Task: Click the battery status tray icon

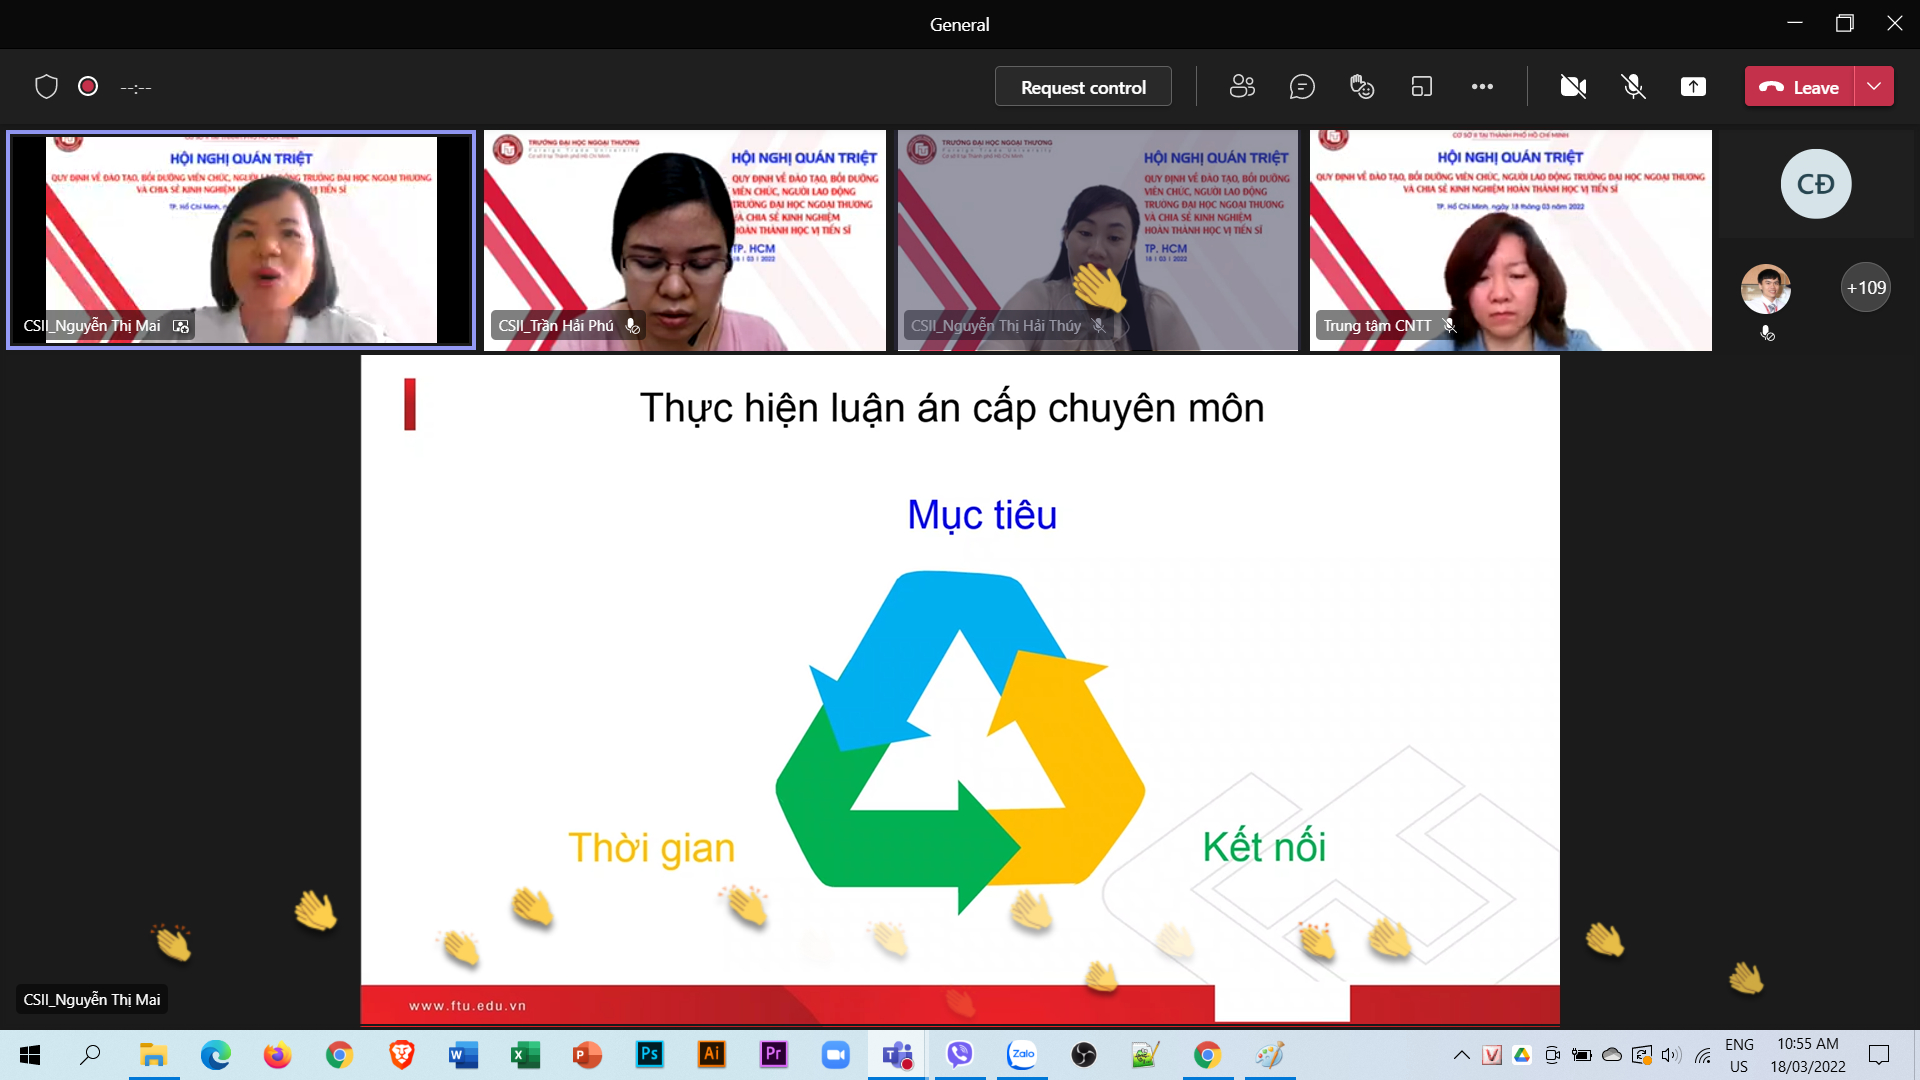Action: [1582, 1055]
